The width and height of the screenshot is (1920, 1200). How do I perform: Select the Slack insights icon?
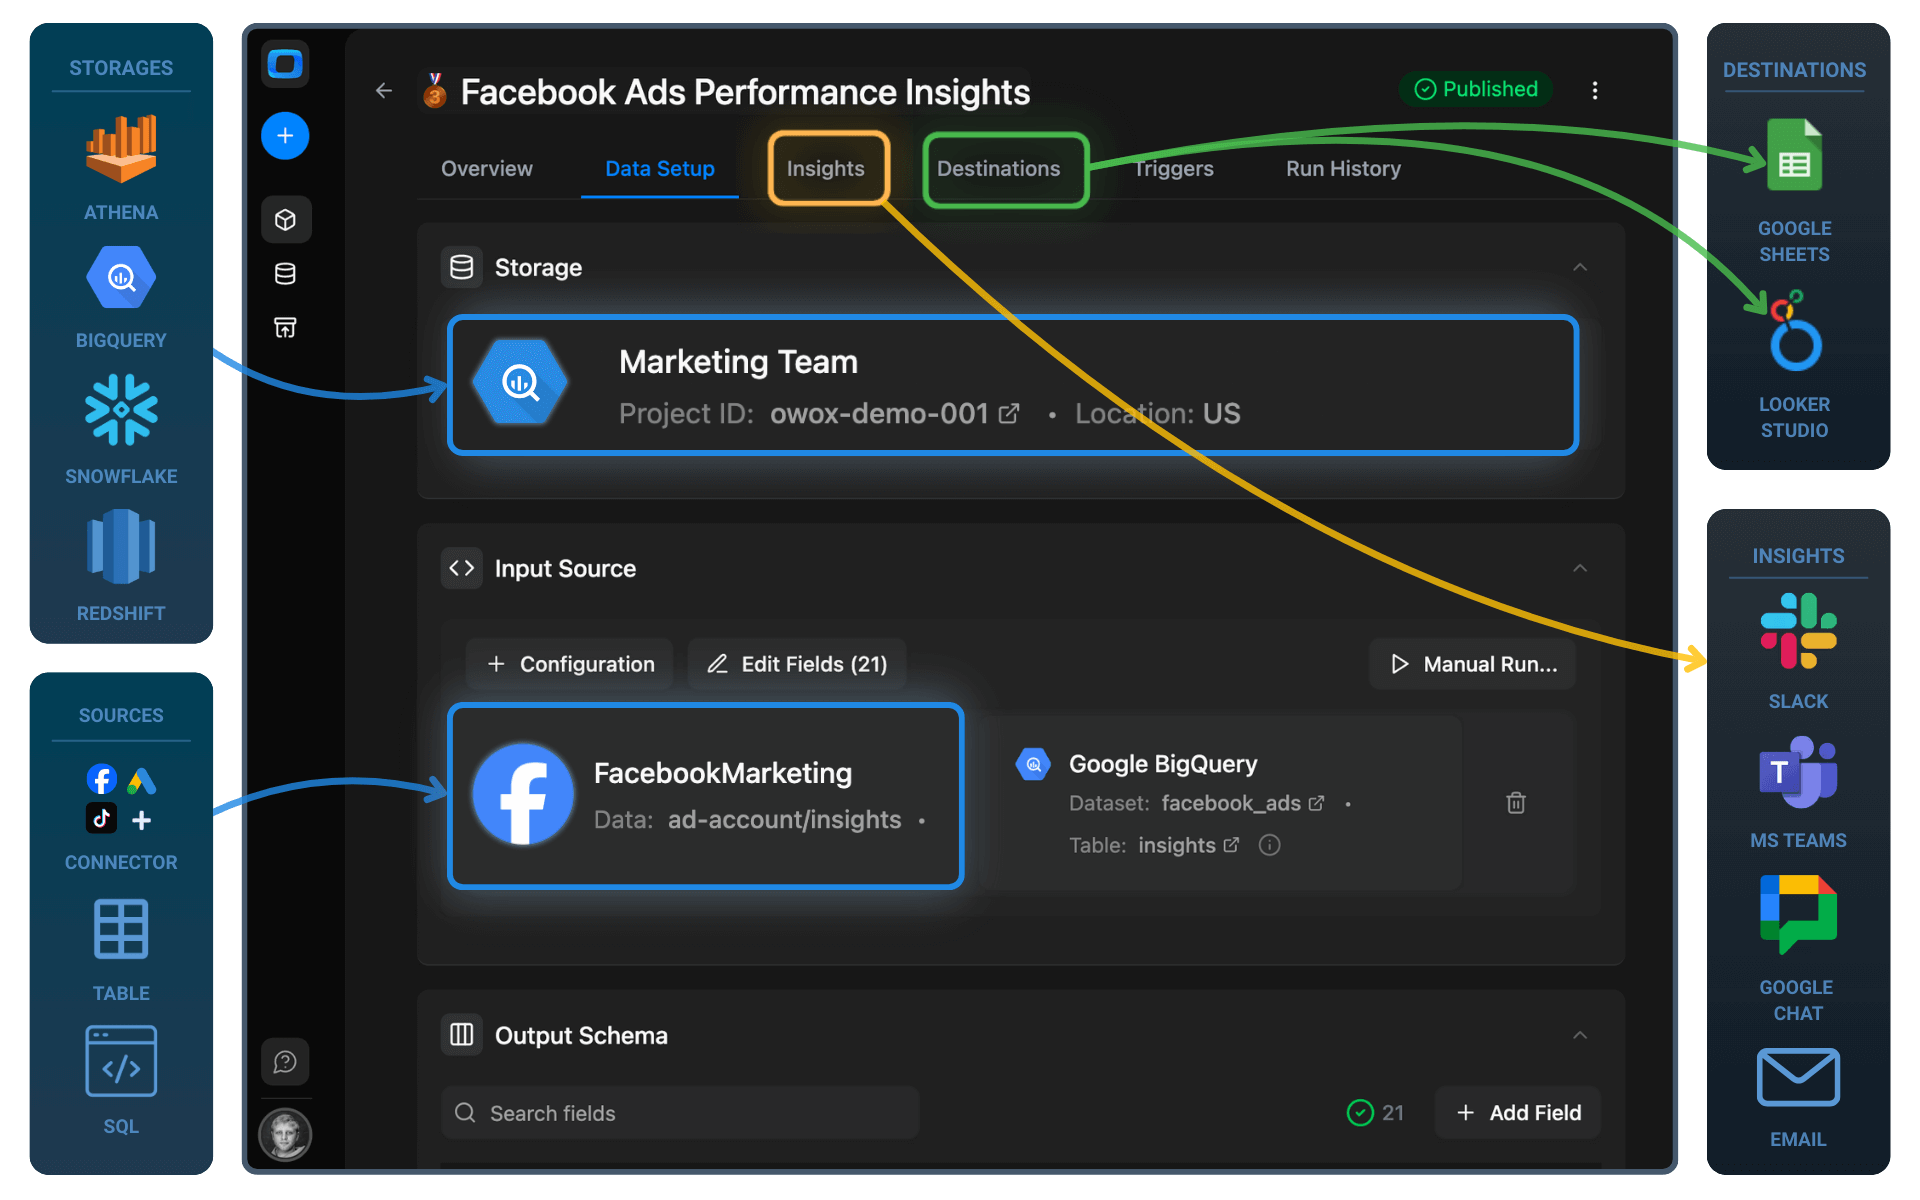click(1797, 630)
